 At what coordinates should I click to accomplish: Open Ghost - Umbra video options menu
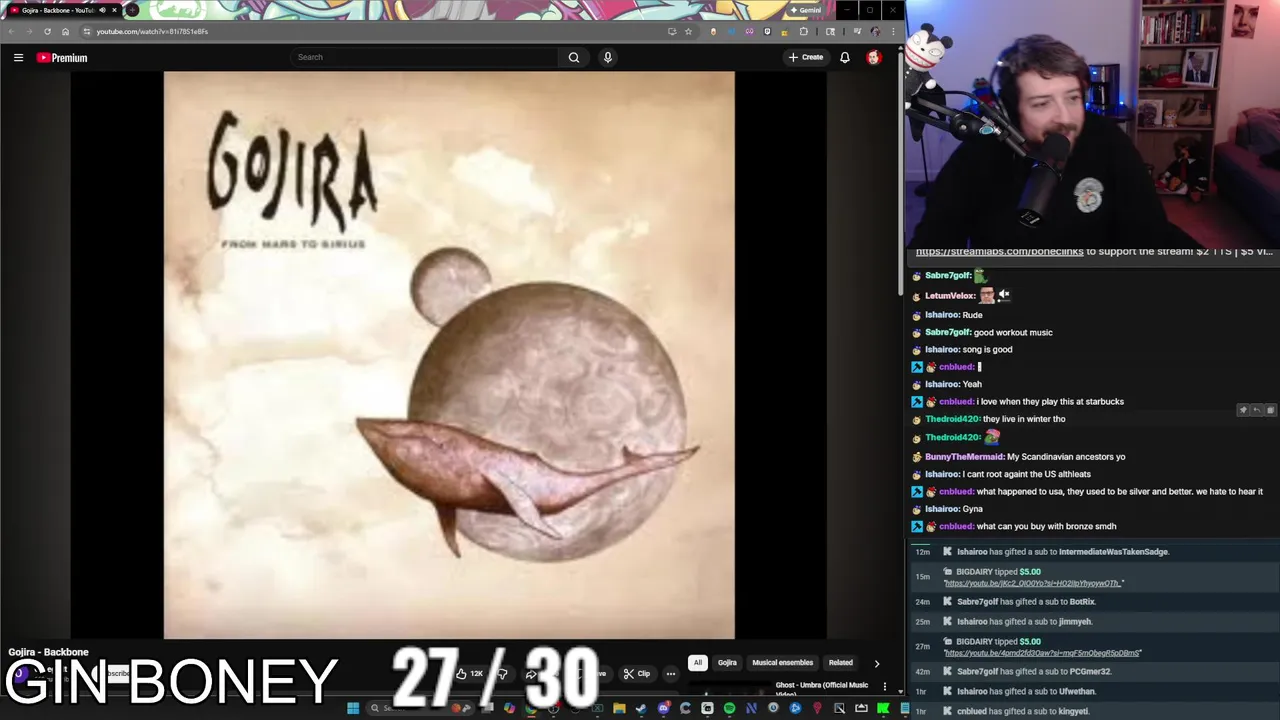[x=884, y=686]
